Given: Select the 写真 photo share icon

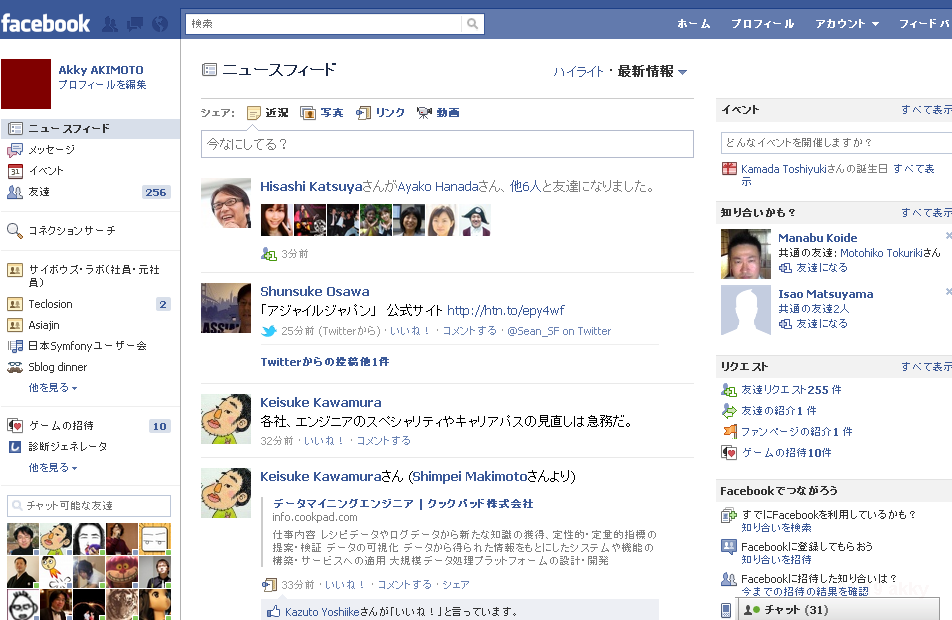Looking at the screenshot, I should pos(322,113).
